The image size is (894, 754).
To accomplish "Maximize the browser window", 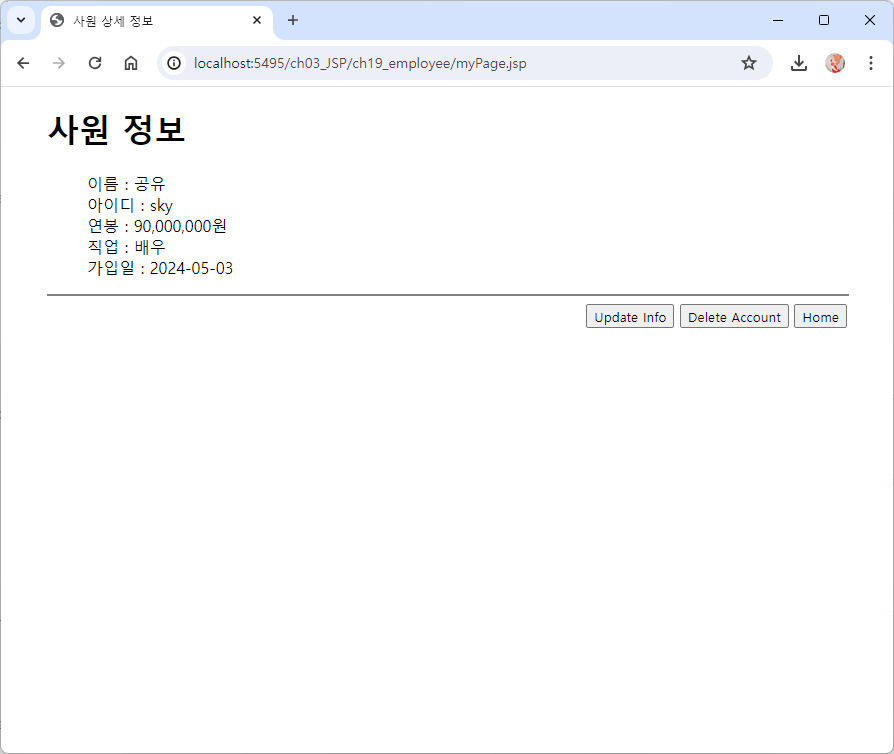I will point(824,21).
